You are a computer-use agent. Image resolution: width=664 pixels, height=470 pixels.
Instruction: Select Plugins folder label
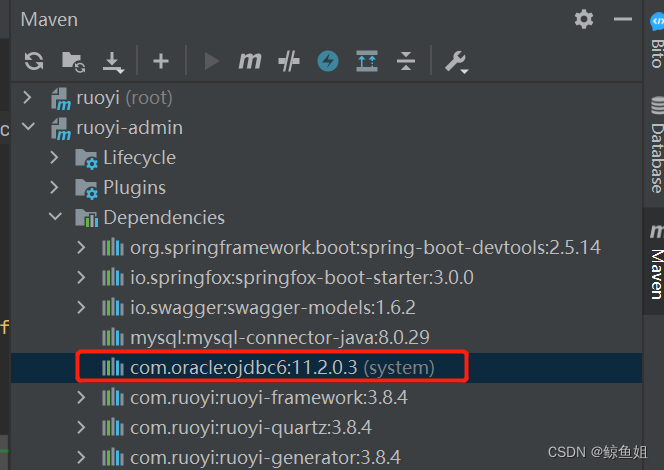click(x=134, y=188)
